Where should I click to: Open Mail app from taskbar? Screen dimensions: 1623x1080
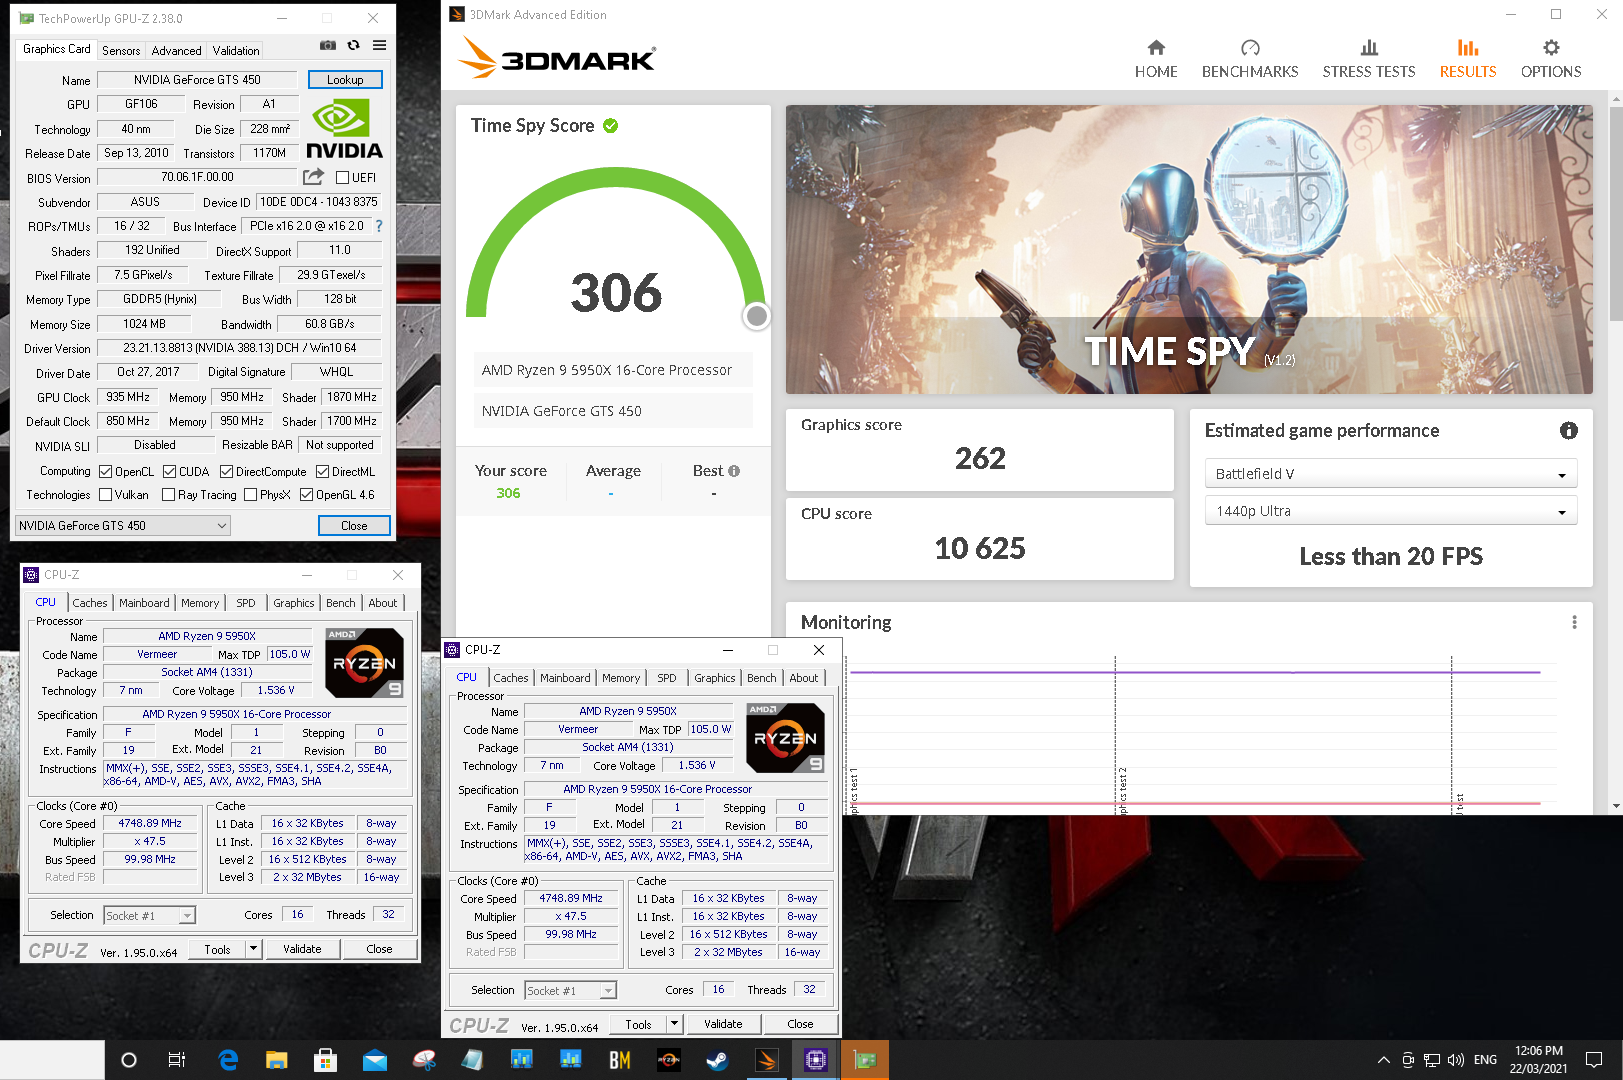(x=375, y=1060)
